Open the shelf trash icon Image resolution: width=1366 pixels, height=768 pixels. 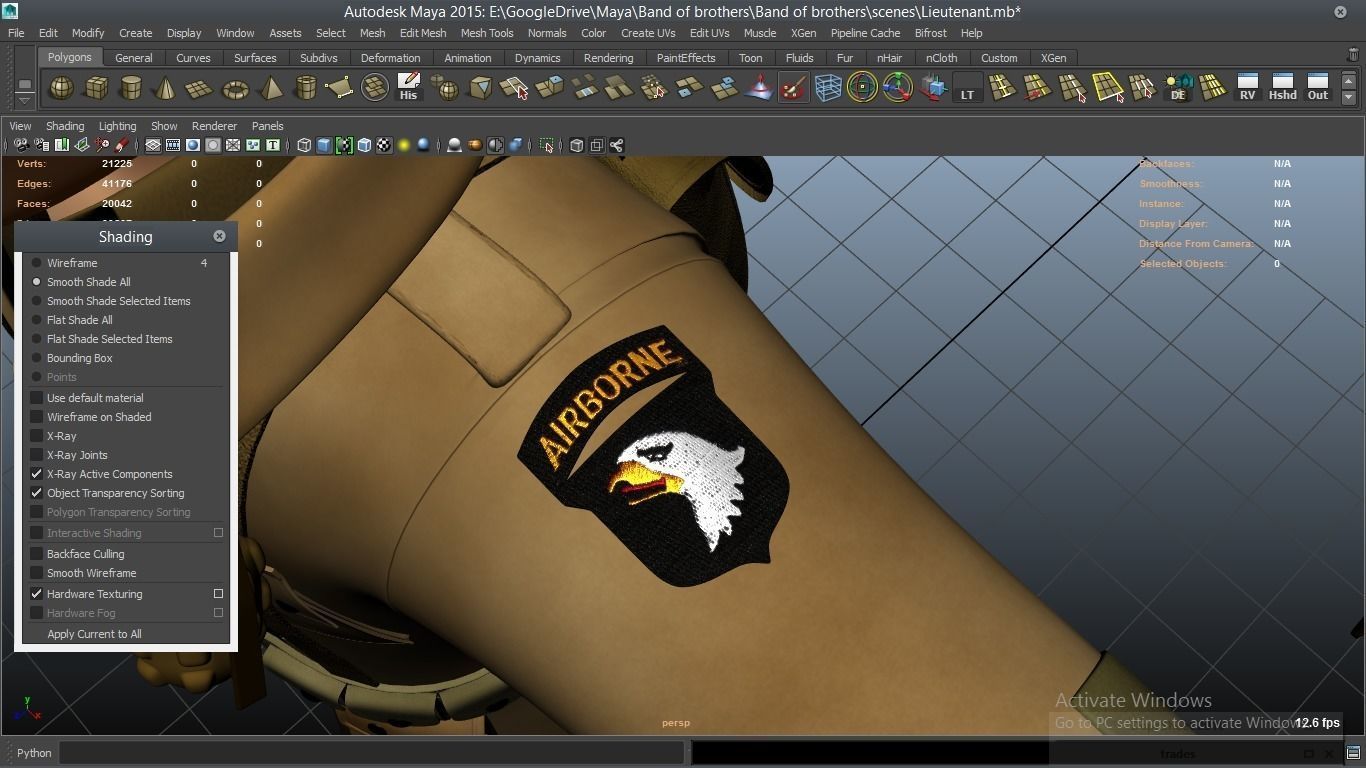(1353, 56)
